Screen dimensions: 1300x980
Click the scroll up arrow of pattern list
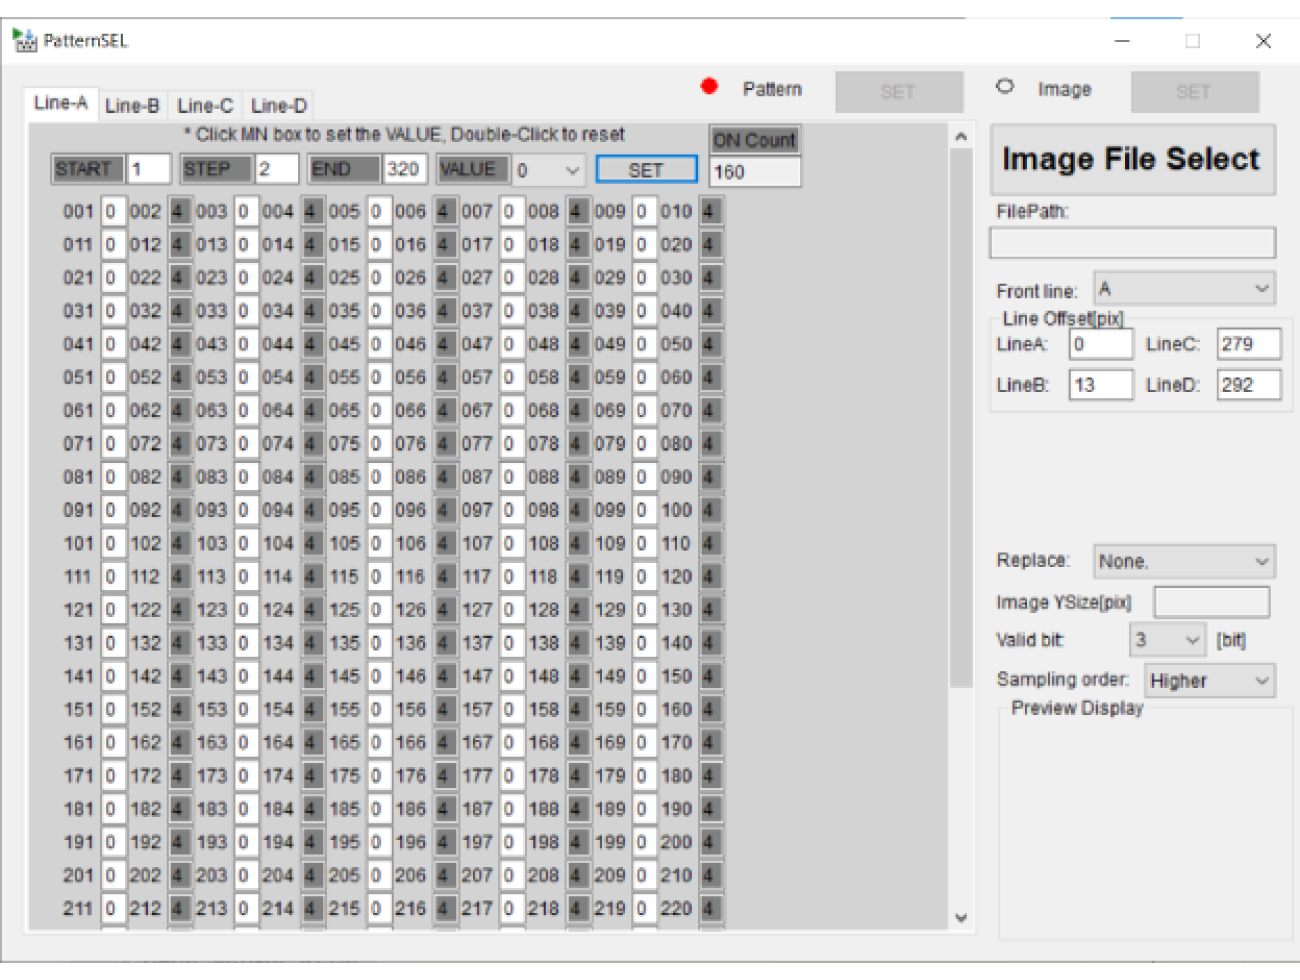coord(961,137)
